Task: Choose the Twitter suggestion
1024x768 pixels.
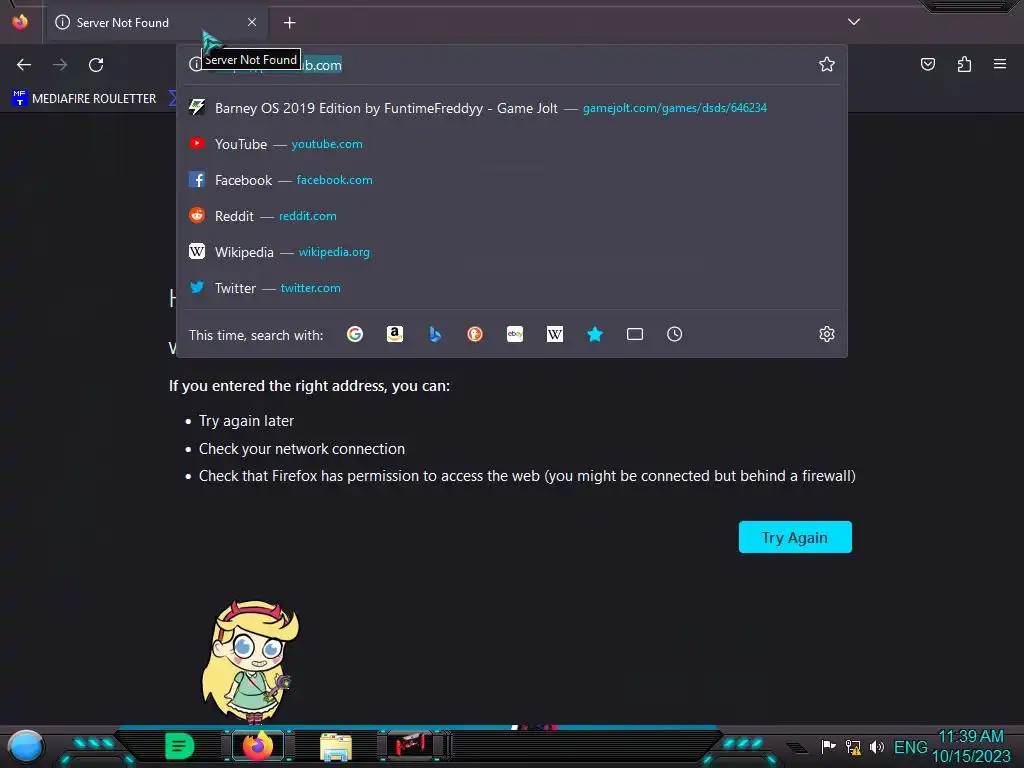Action: point(512,287)
